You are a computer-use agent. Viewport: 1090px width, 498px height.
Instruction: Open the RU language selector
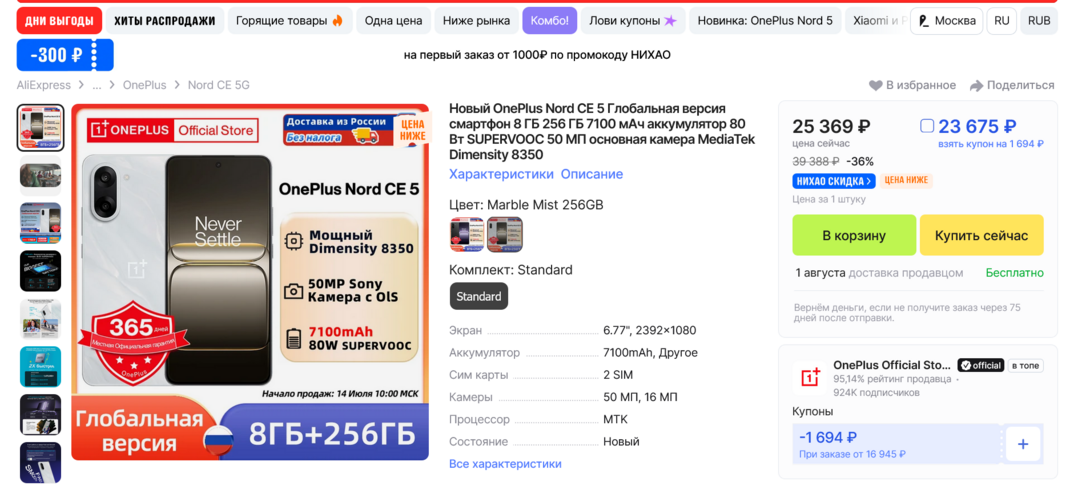click(1002, 21)
